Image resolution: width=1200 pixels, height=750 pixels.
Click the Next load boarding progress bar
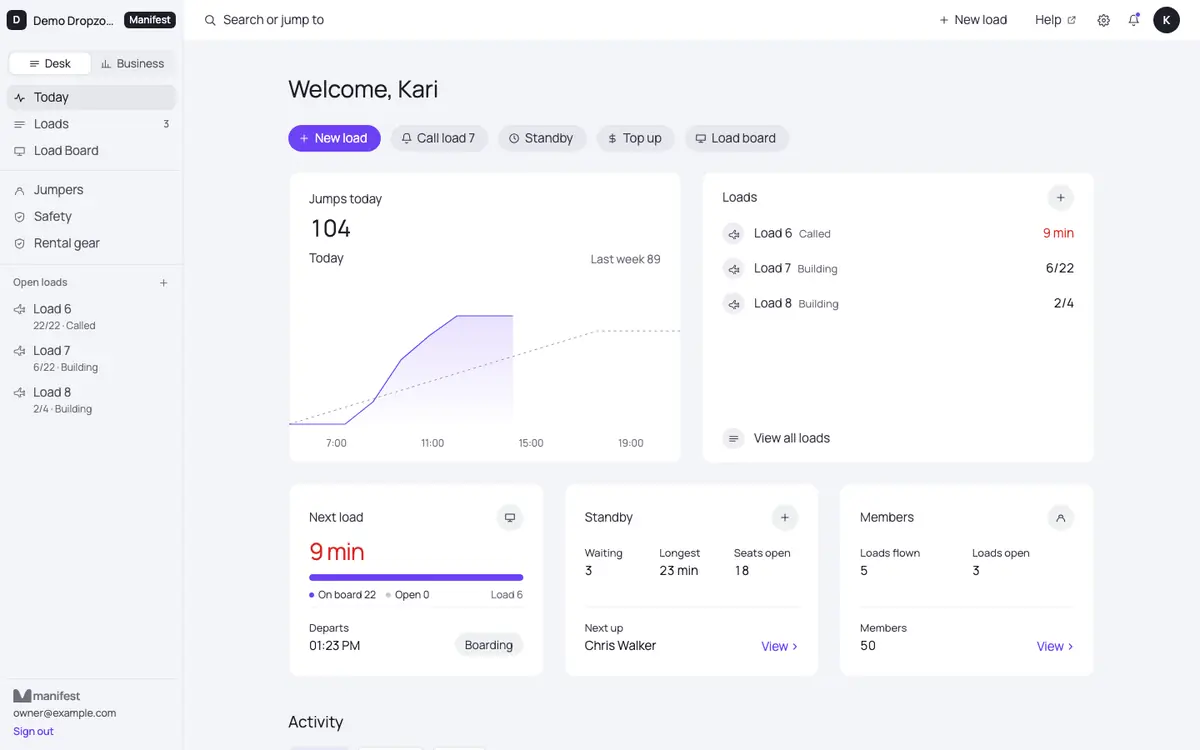point(416,577)
